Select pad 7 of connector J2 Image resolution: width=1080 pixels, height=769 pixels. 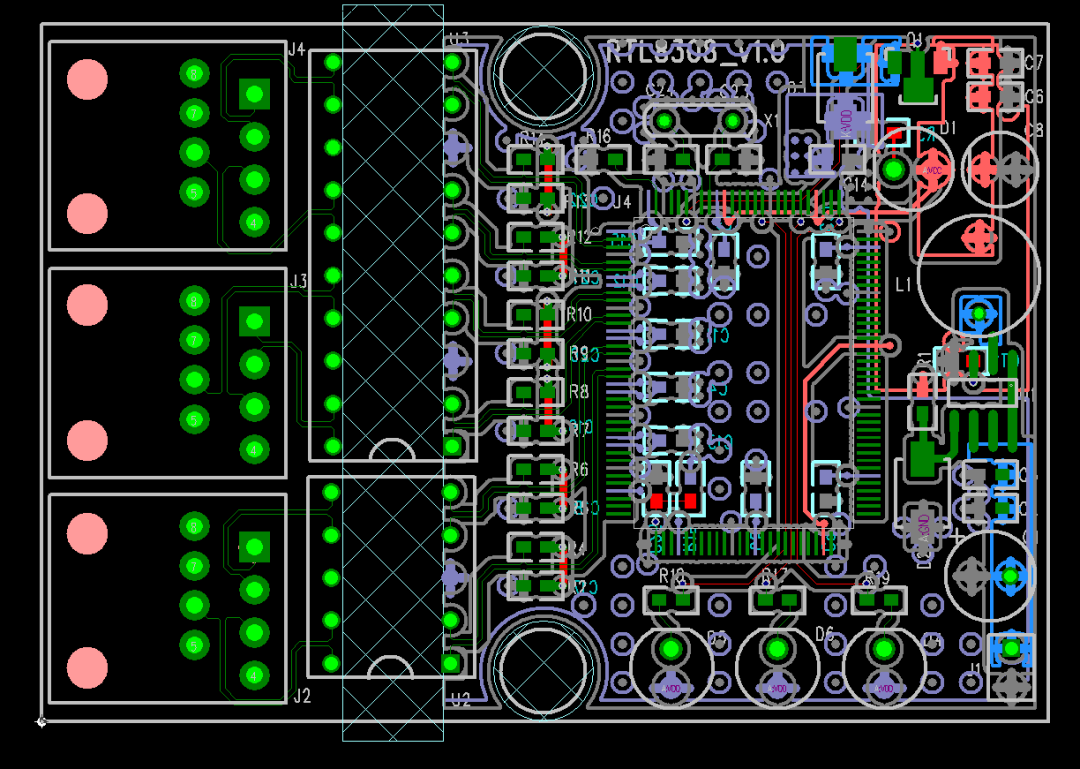(194, 566)
